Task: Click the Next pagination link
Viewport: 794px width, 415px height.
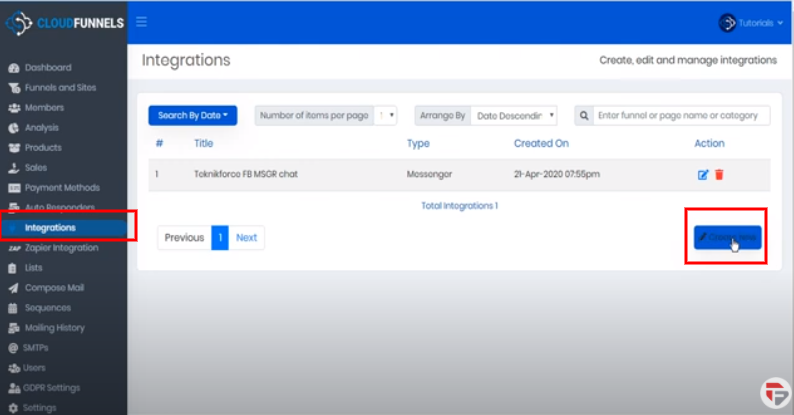Action: click(246, 238)
